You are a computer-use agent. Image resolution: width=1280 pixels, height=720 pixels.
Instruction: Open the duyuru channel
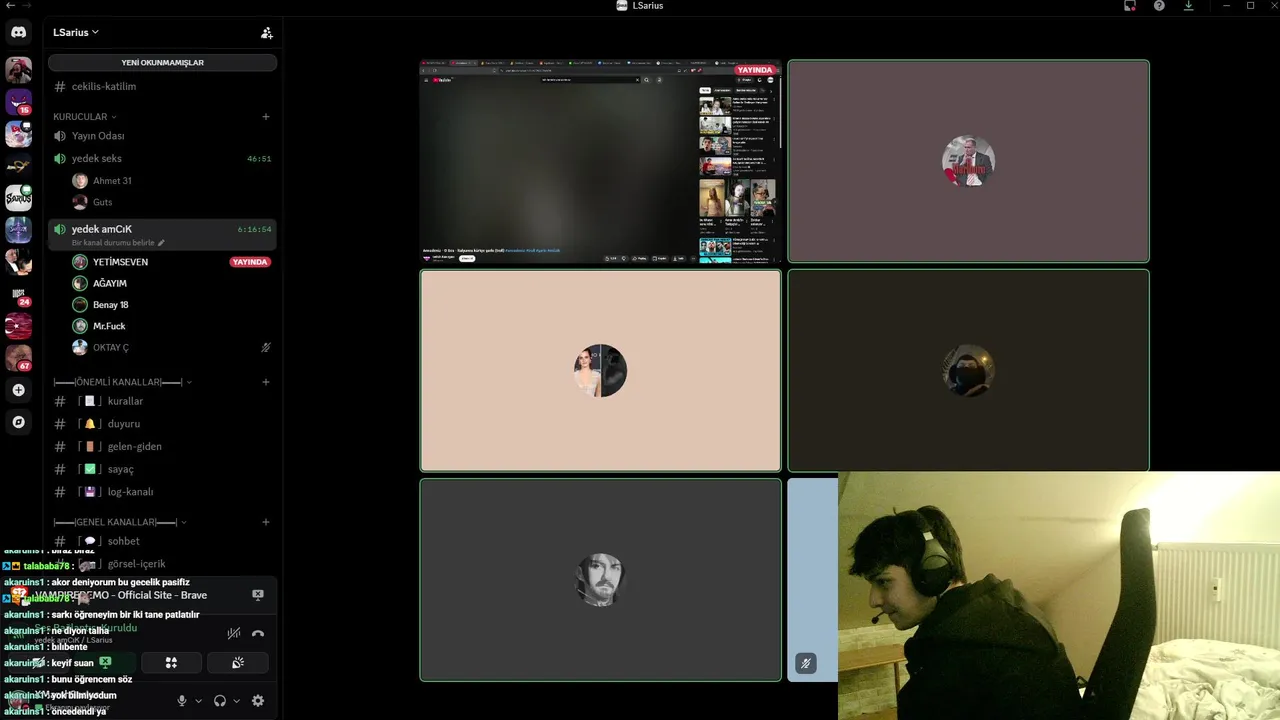(162, 424)
